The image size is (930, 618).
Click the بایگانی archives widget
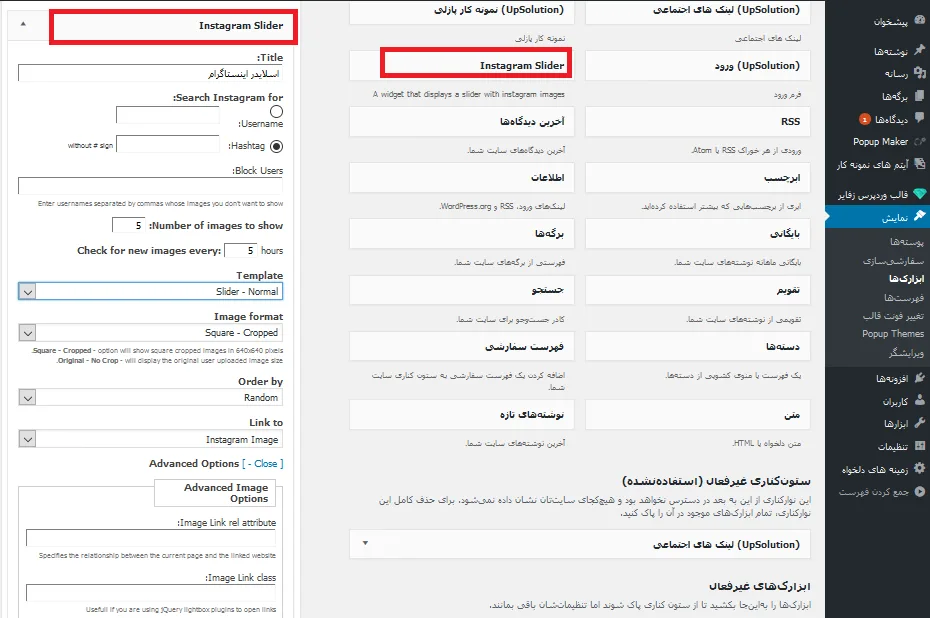click(x=698, y=234)
